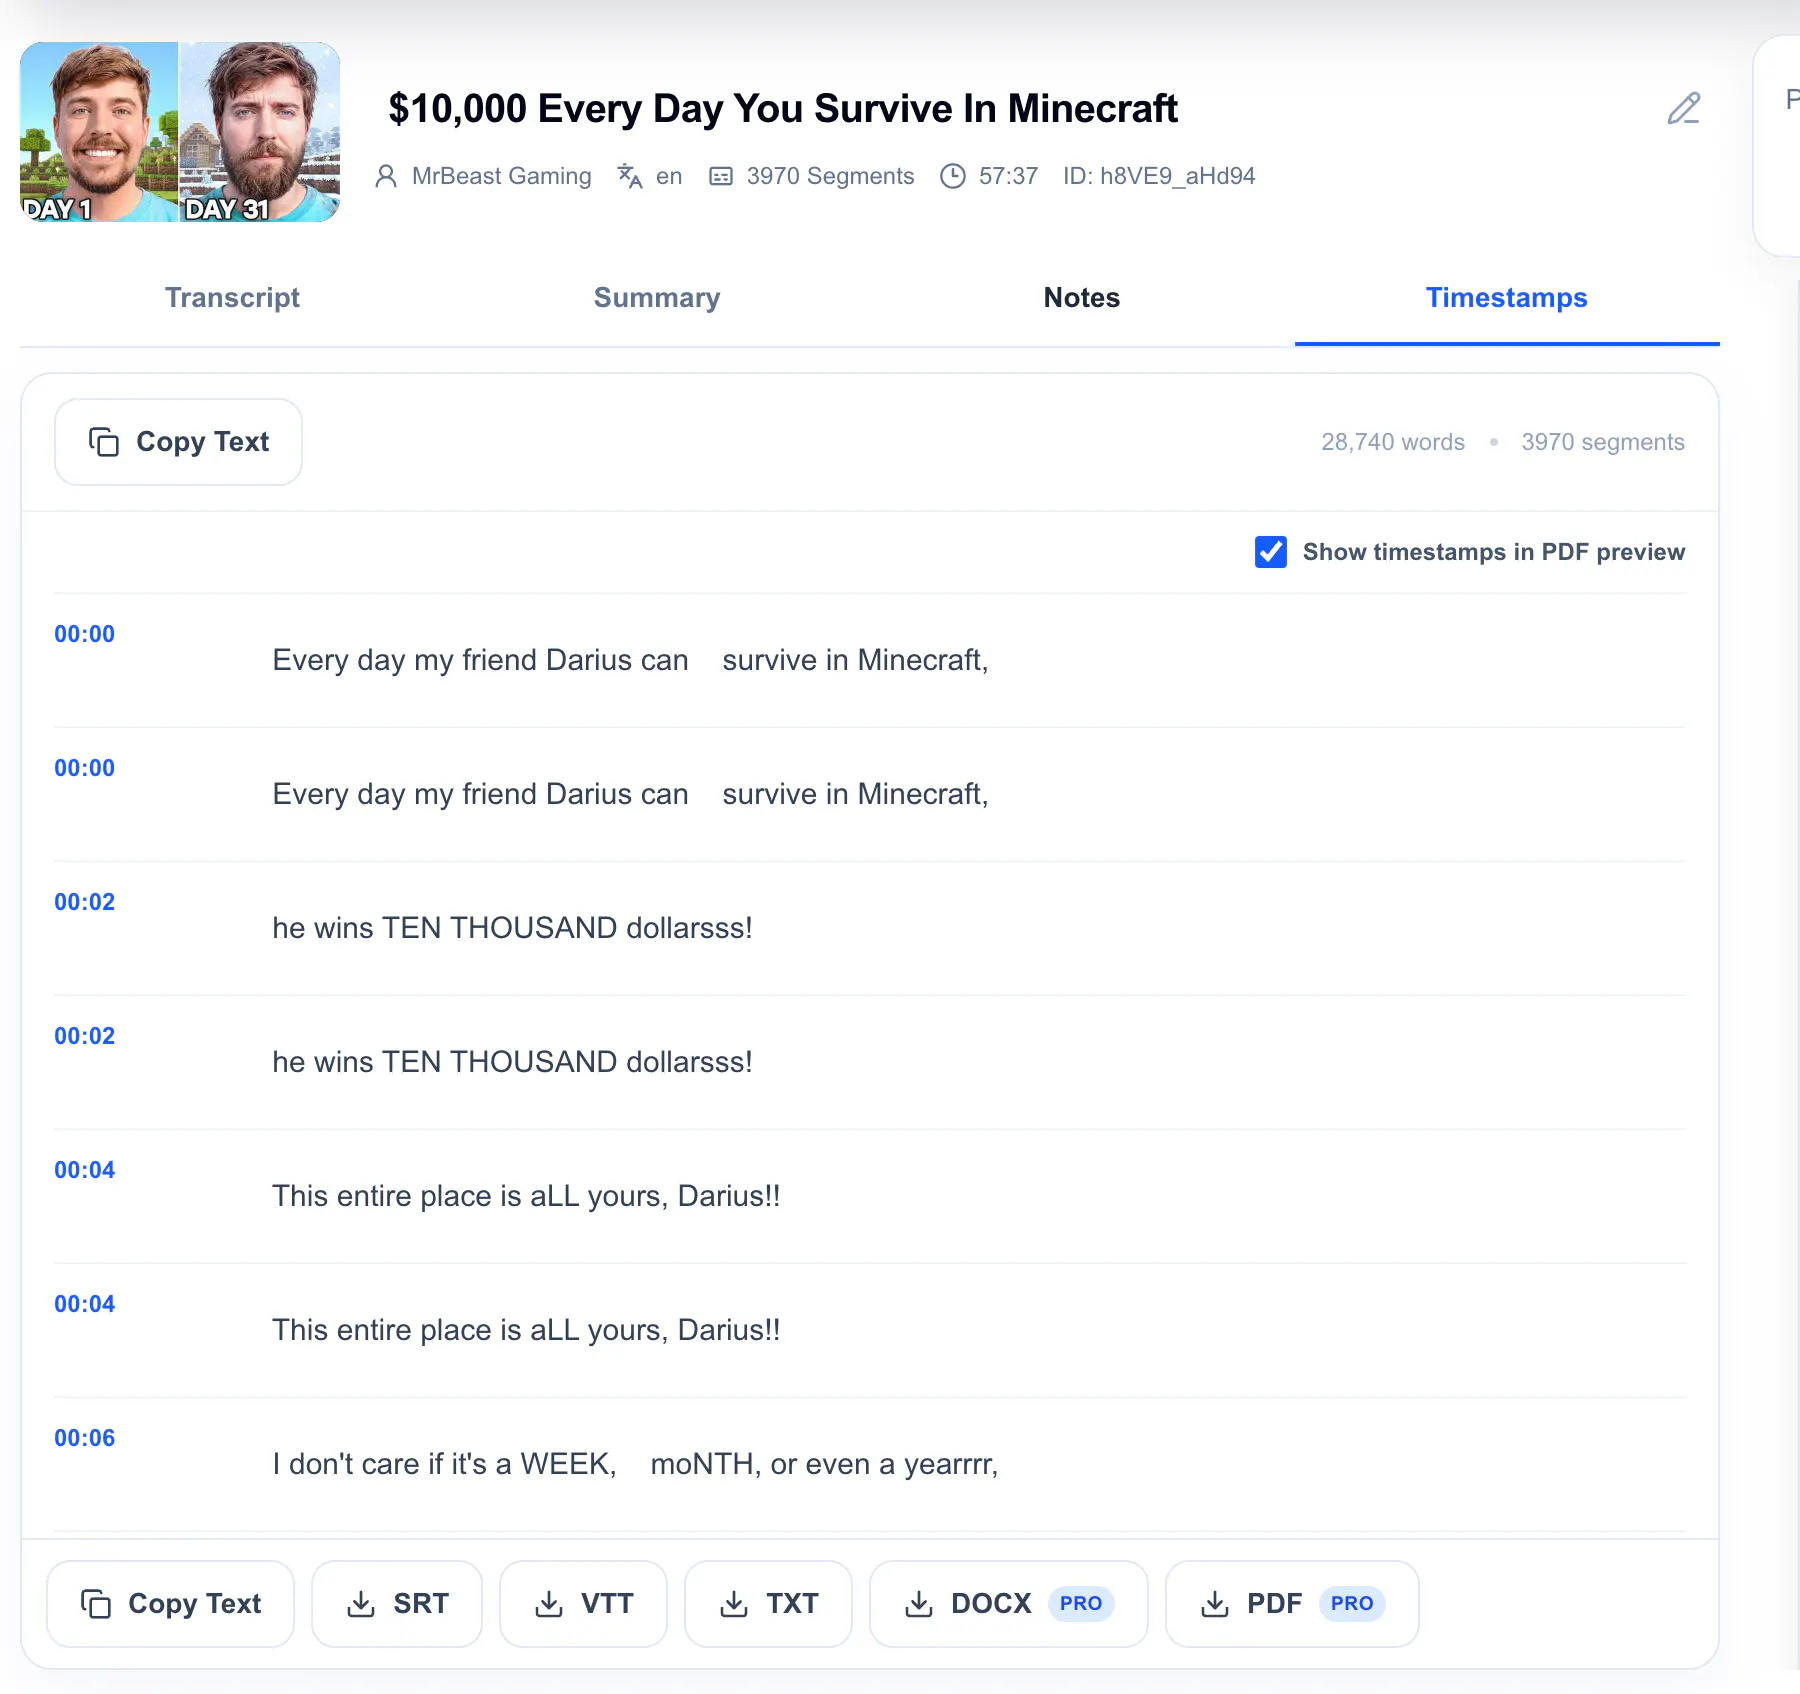The width and height of the screenshot is (1800, 1694).
Task: Click the bottom Copy Text button
Action: point(171,1604)
